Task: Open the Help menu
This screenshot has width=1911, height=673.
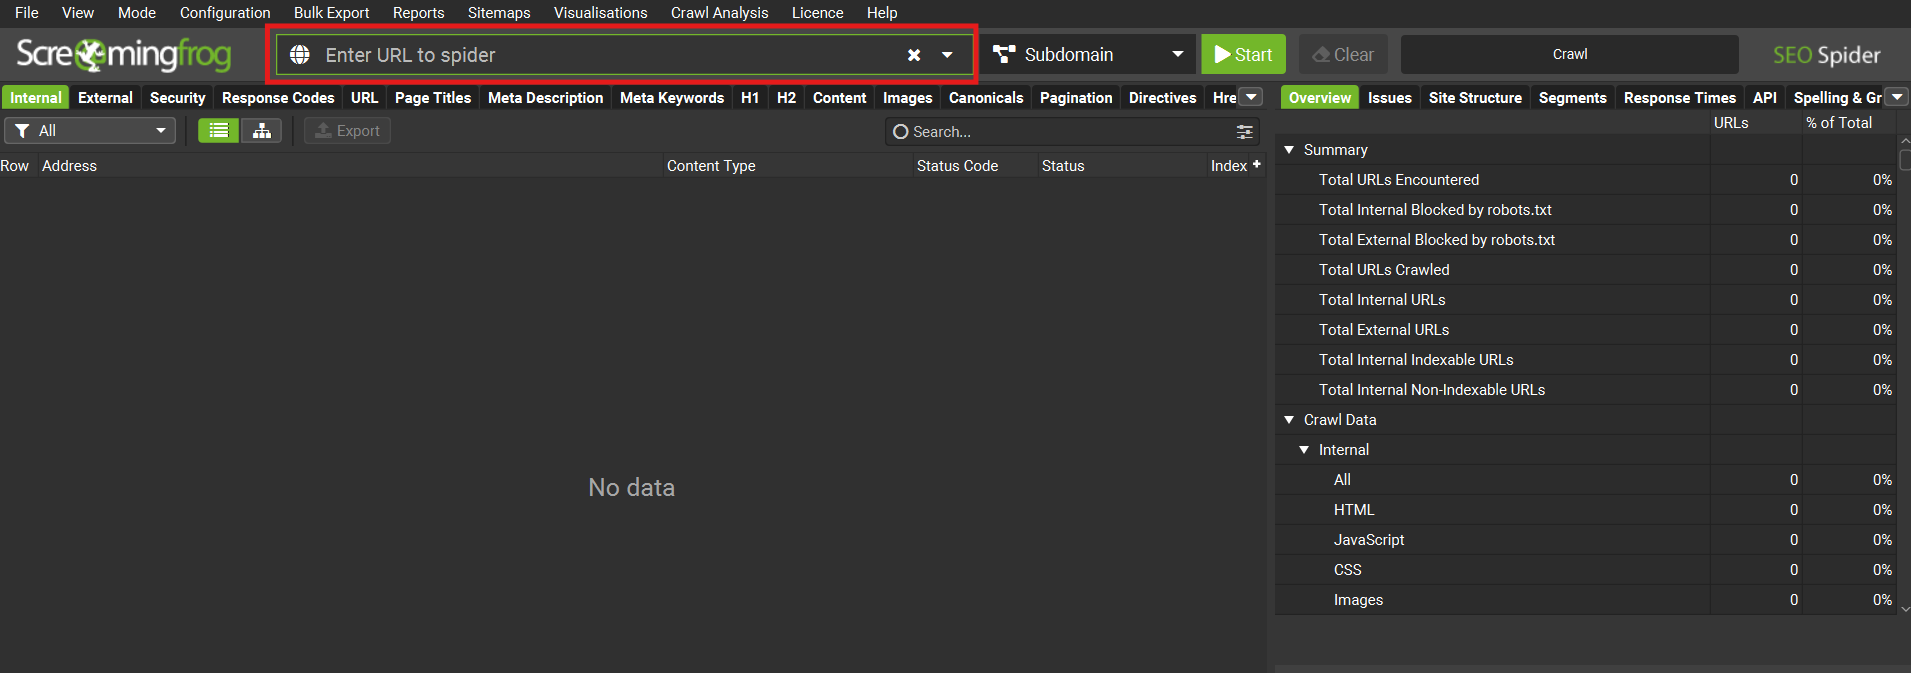Action: click(x=882, y=13)
